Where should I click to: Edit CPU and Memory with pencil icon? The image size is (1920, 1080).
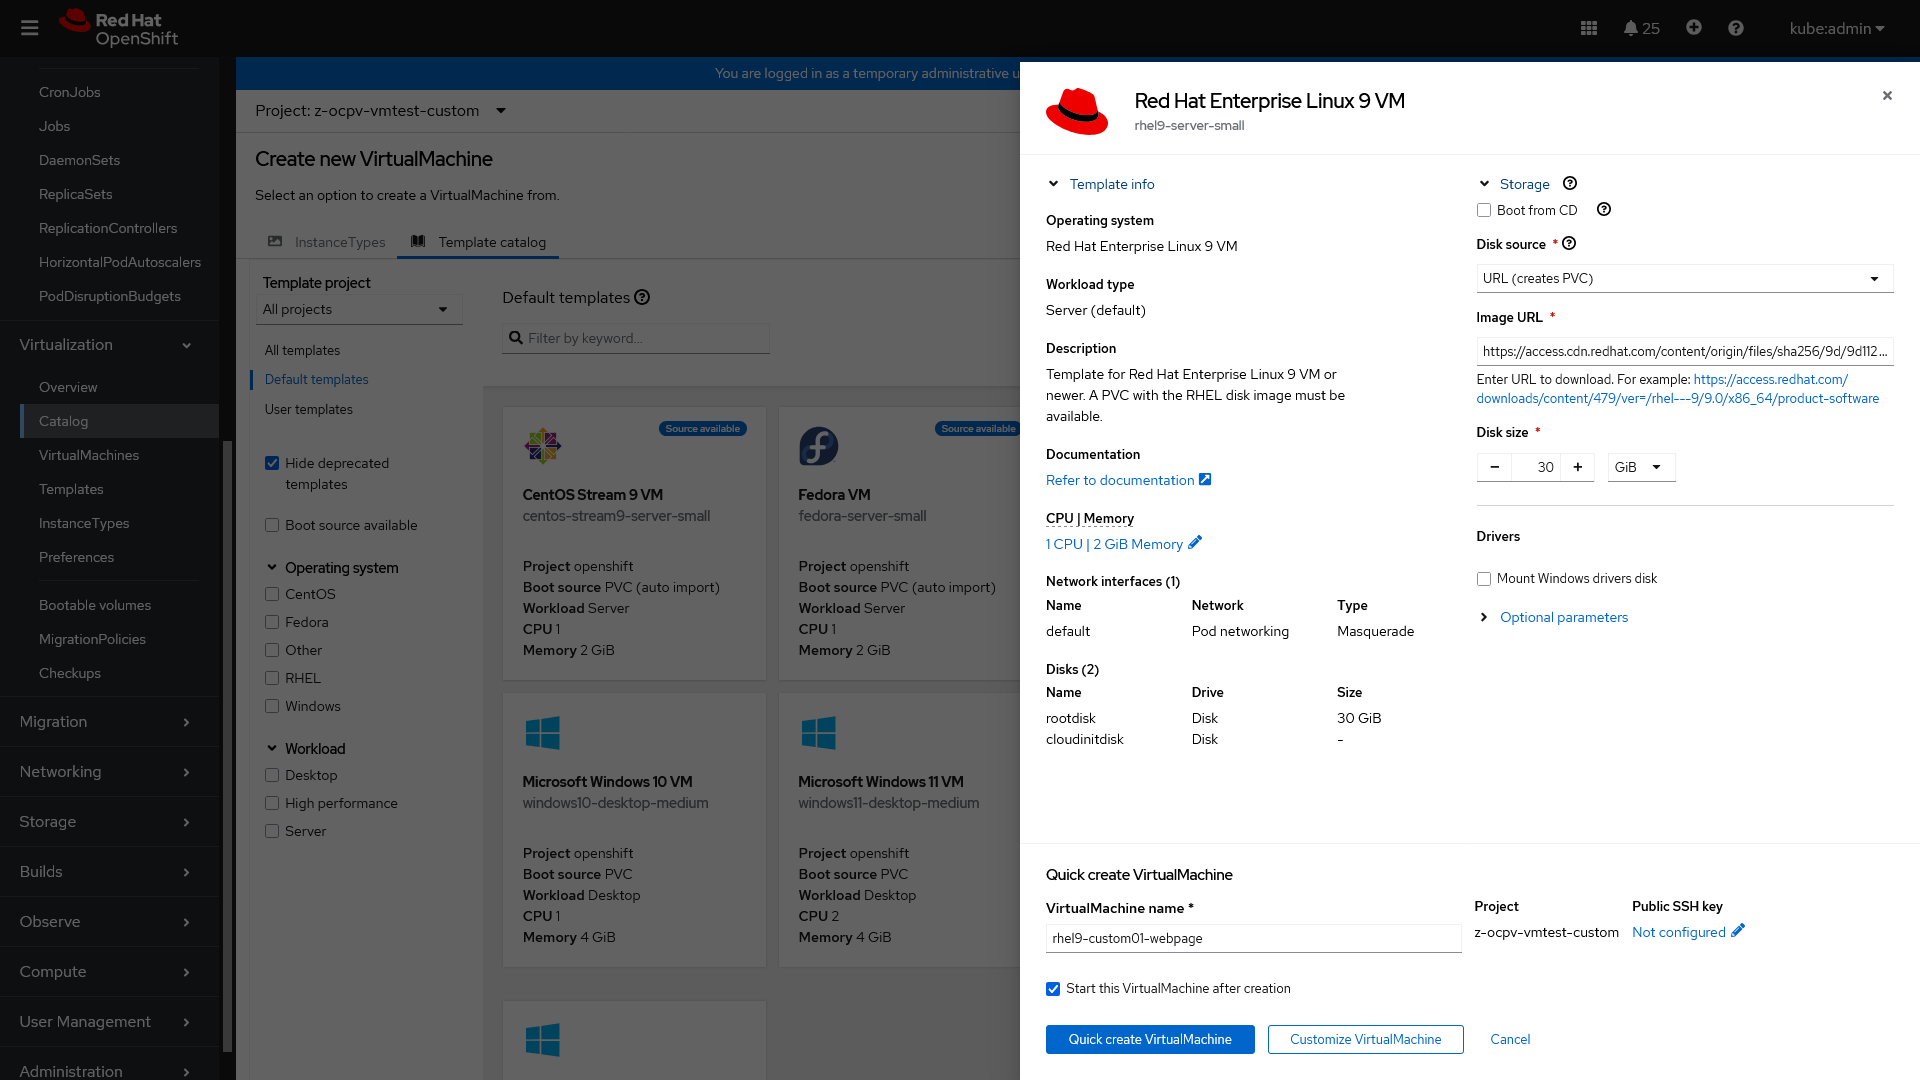coord(1195,543)
